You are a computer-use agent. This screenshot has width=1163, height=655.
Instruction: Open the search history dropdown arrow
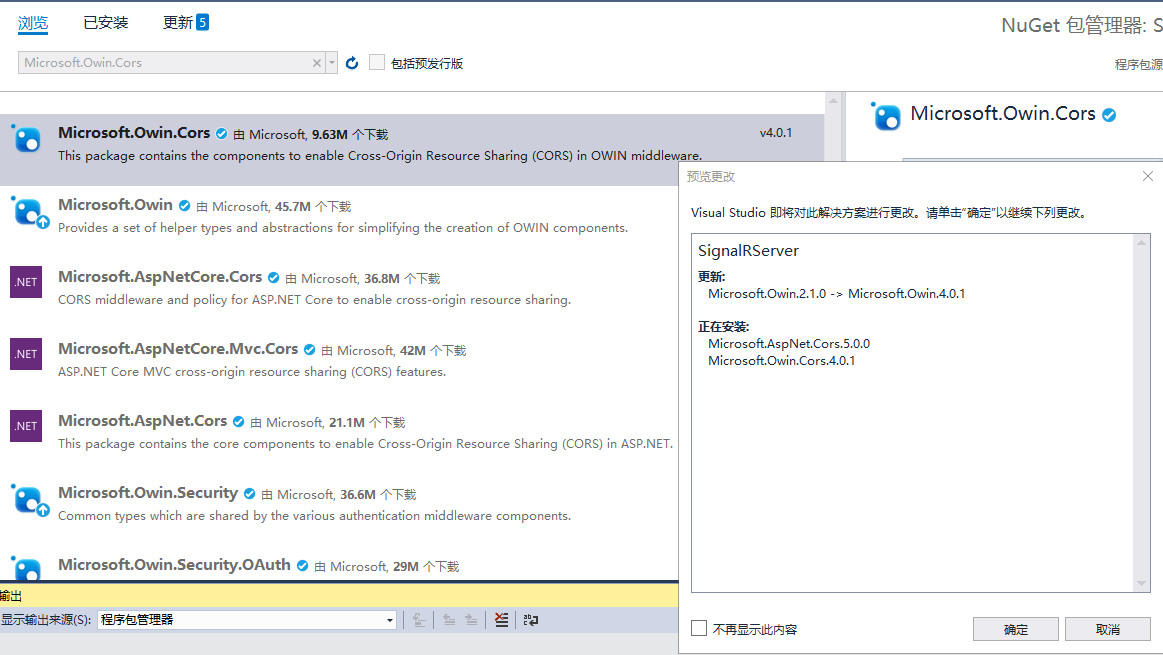click(x=331, y=62)
